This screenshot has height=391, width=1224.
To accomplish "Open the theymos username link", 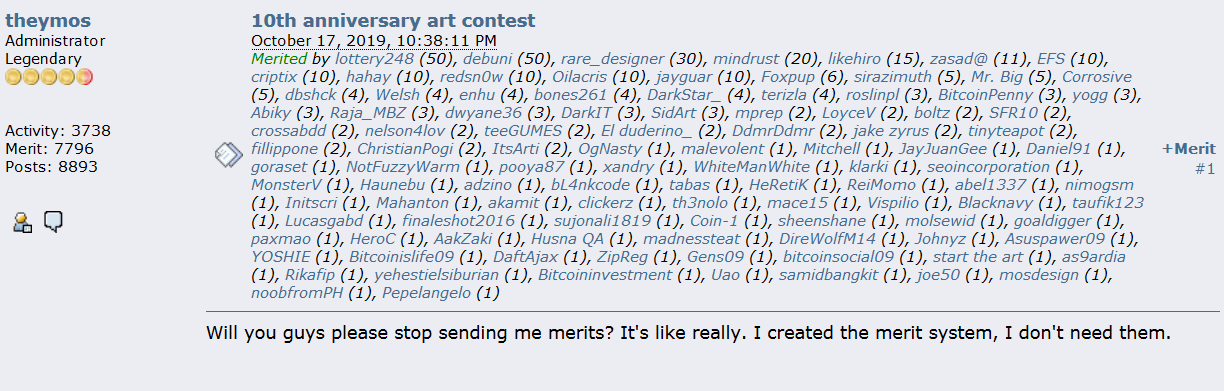I will tap(48, 20).
